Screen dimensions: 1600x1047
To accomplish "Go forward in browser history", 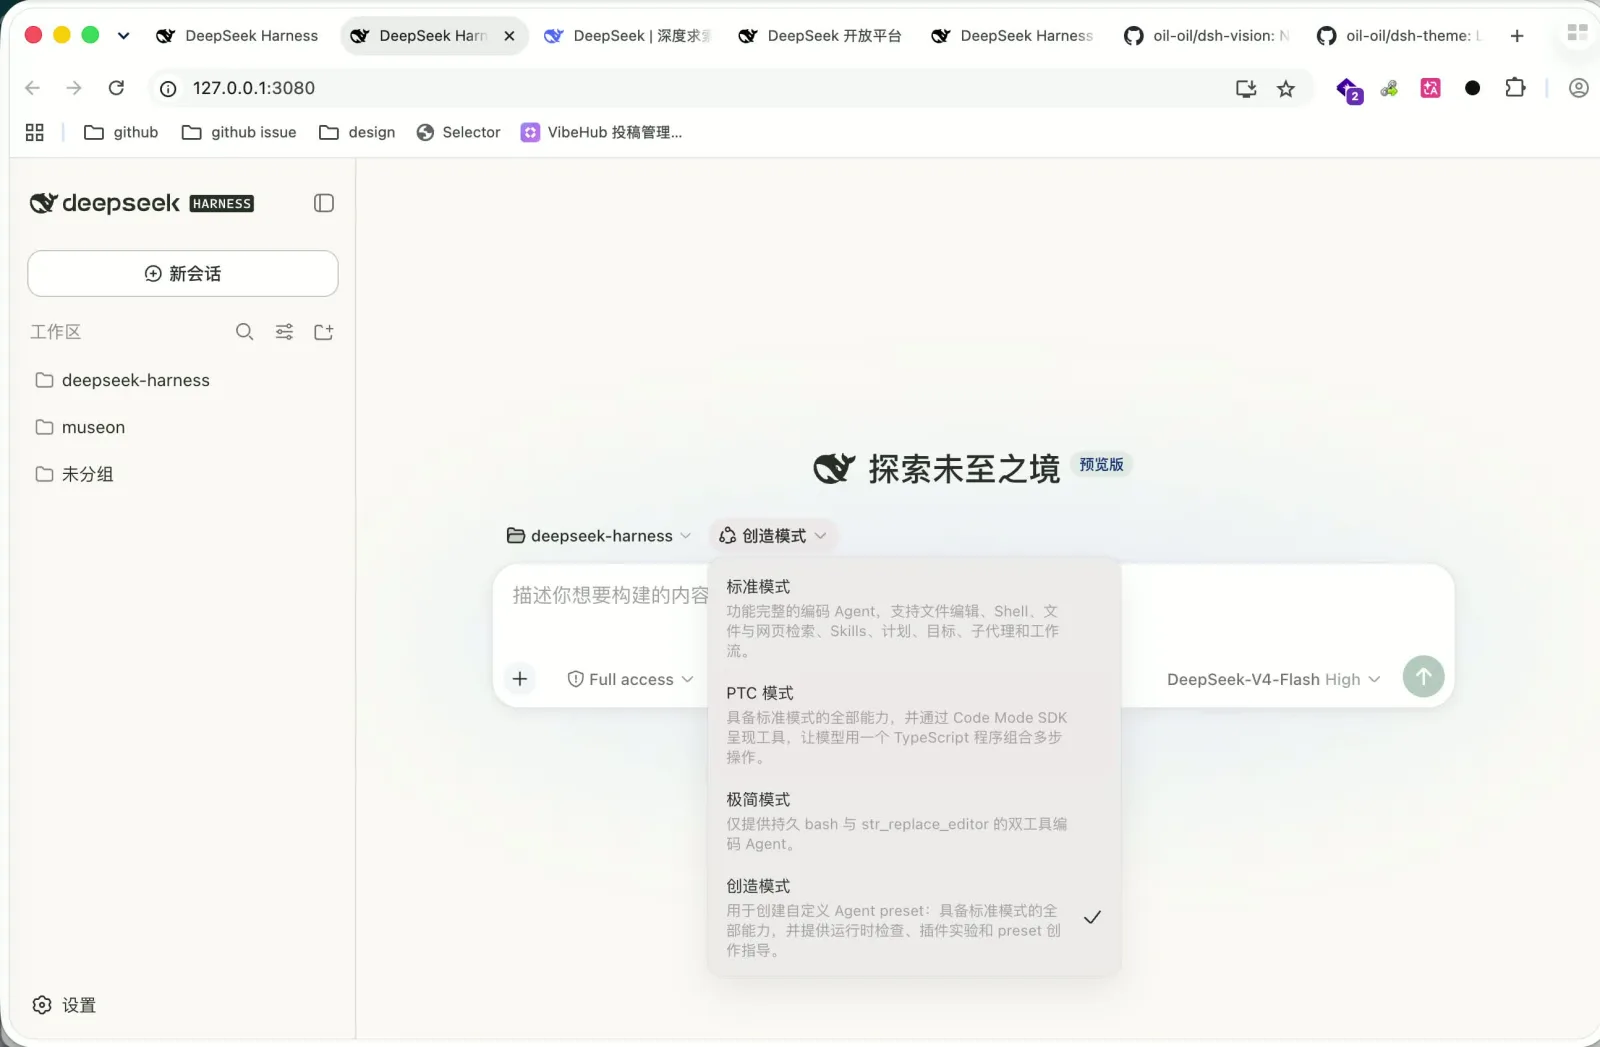I will tap(74, 88).
